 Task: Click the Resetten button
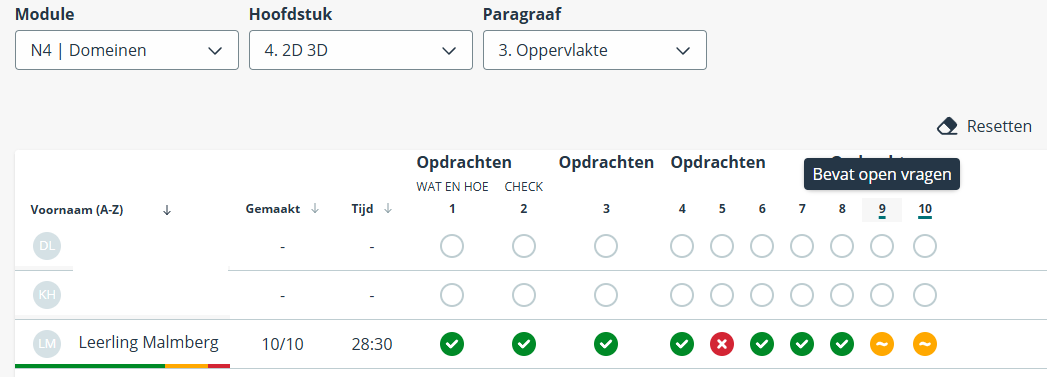[x=984, y=126]
